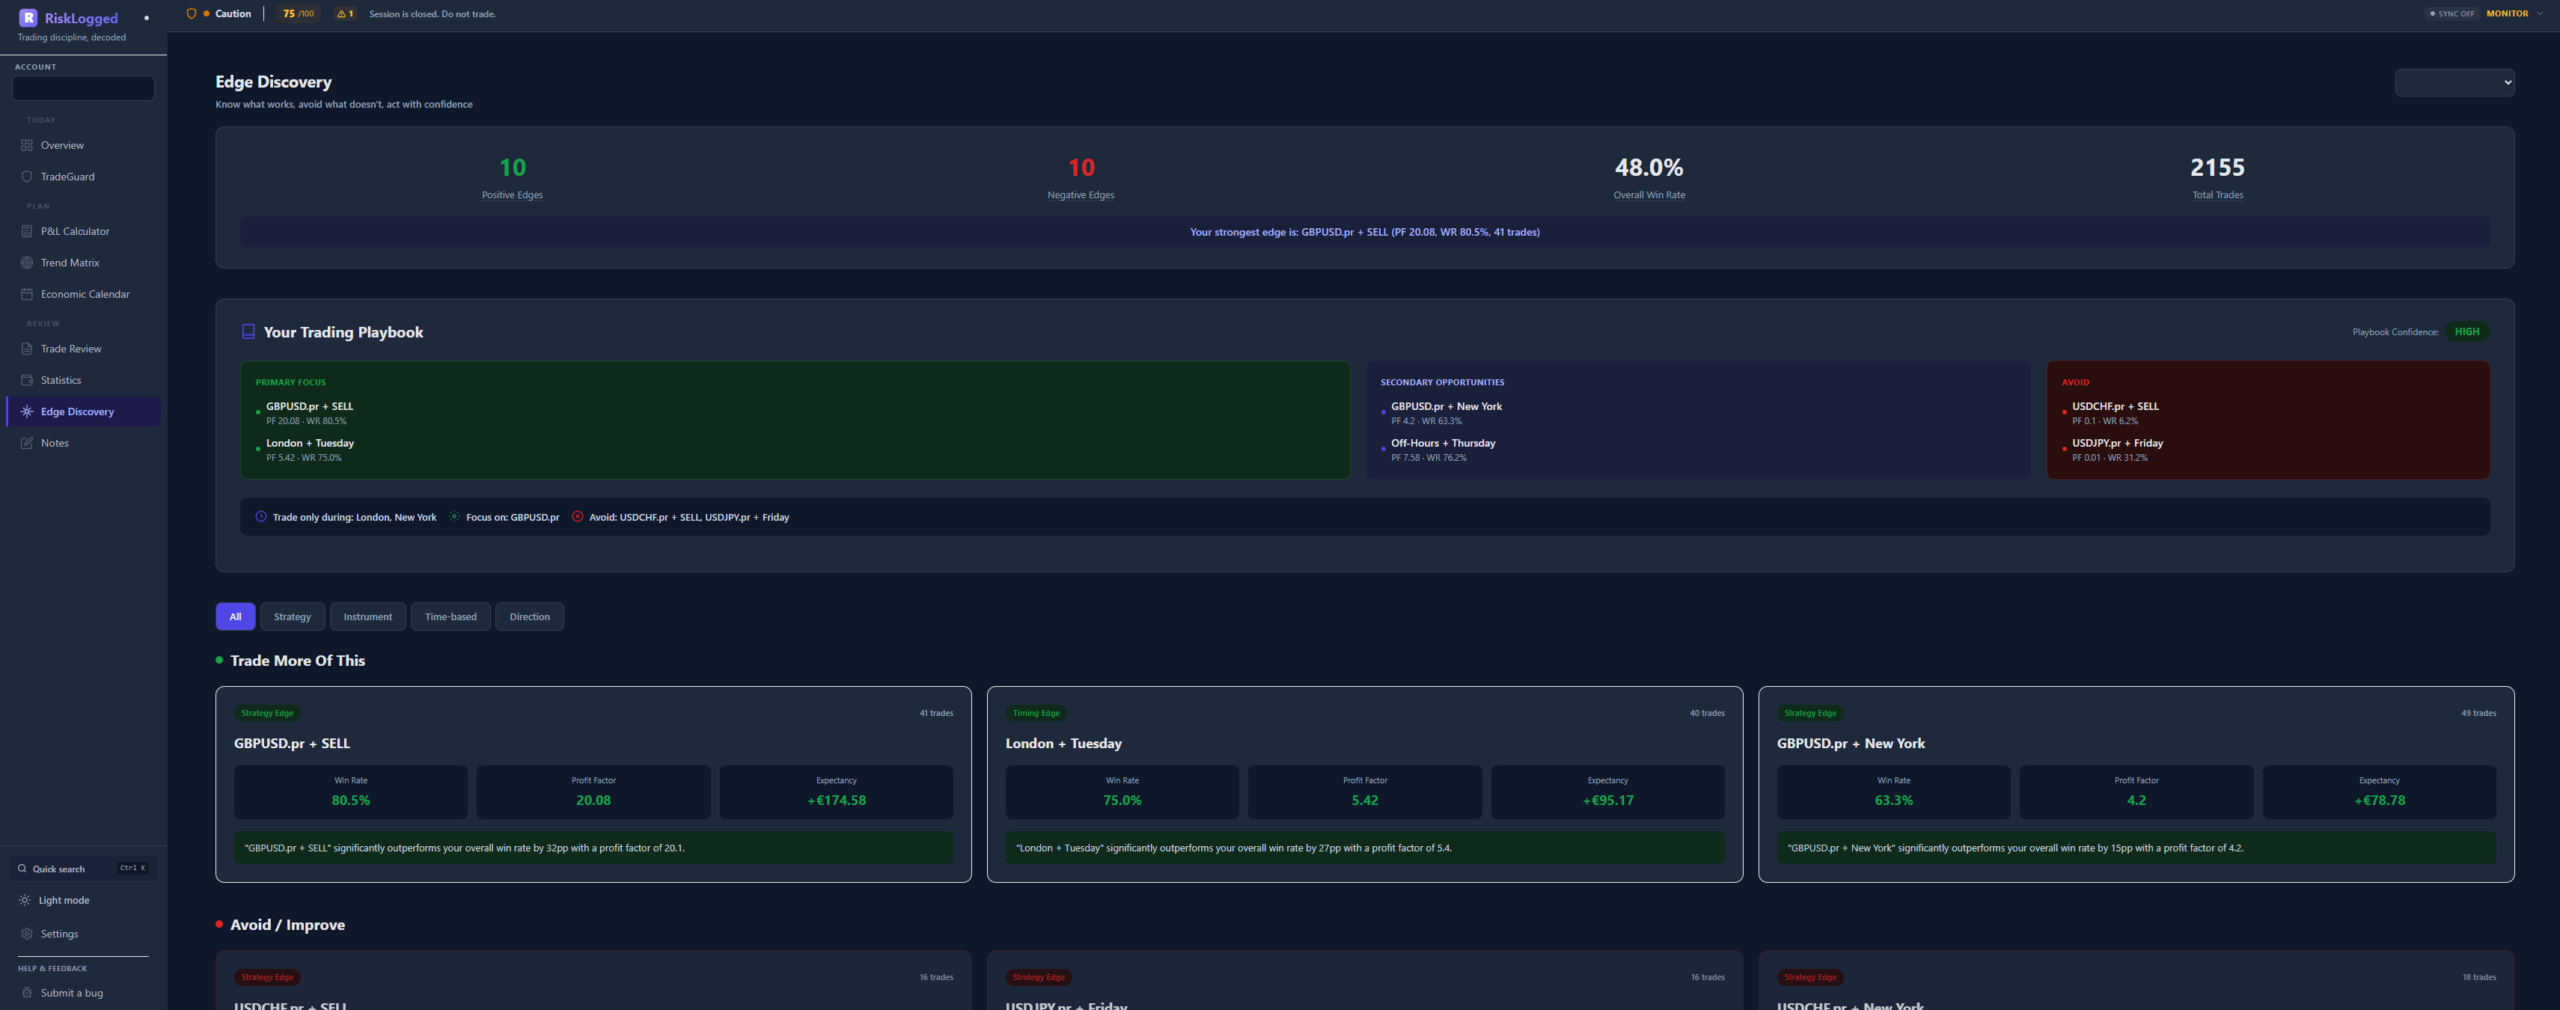Viewport: 2560px width, 1010px height.
Task: Click the +€174.58 expectancy value
Action: pyautogui.click(x=836, y=800)
